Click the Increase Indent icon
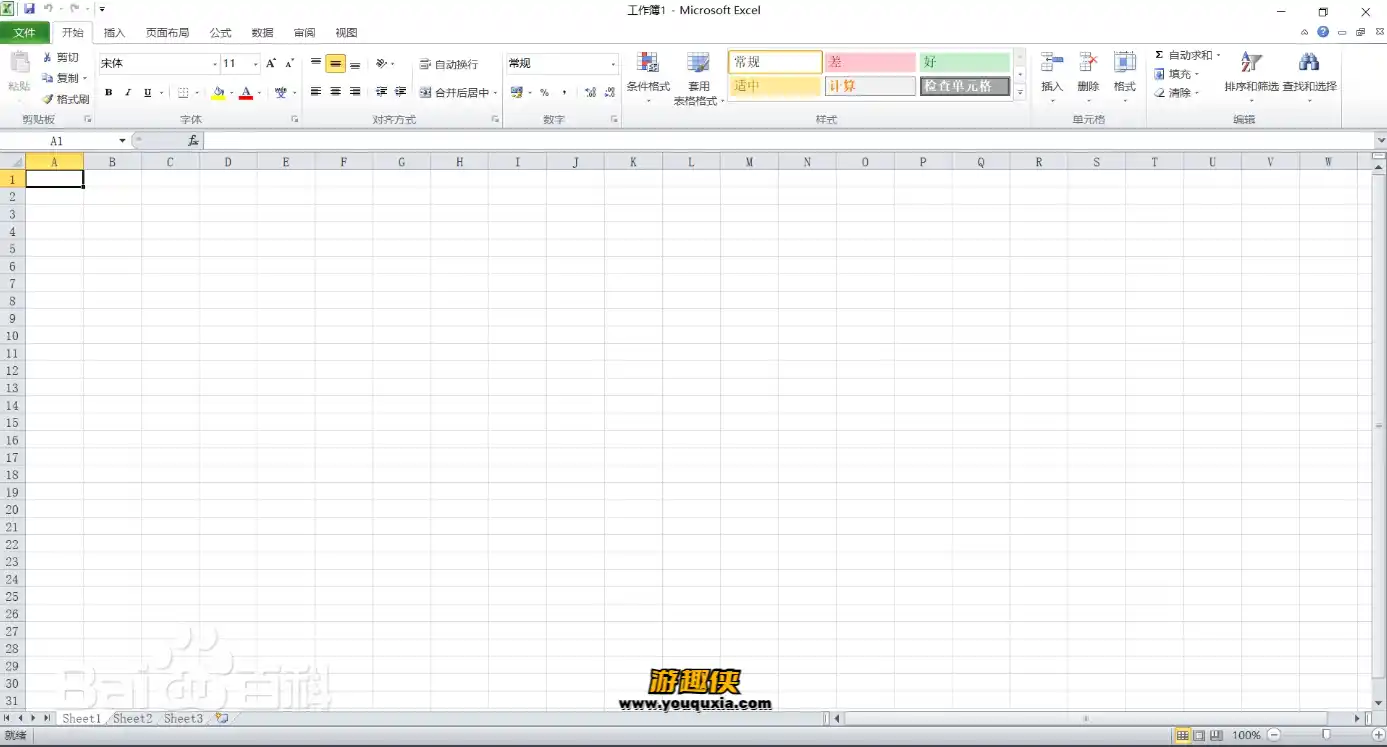The image size is (1387, 747). coord(400,92)
